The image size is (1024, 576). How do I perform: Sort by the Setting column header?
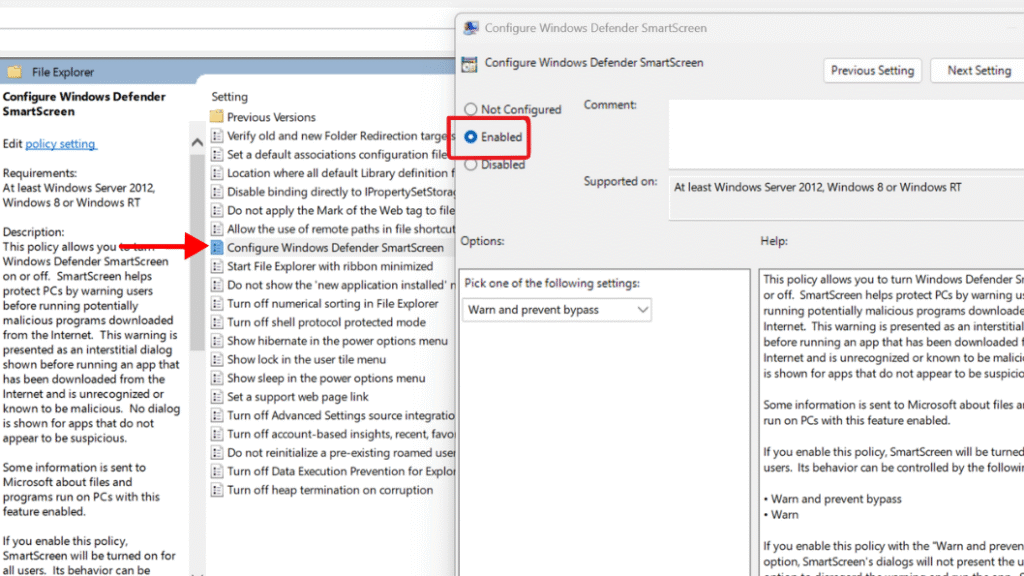coord(230,97)
